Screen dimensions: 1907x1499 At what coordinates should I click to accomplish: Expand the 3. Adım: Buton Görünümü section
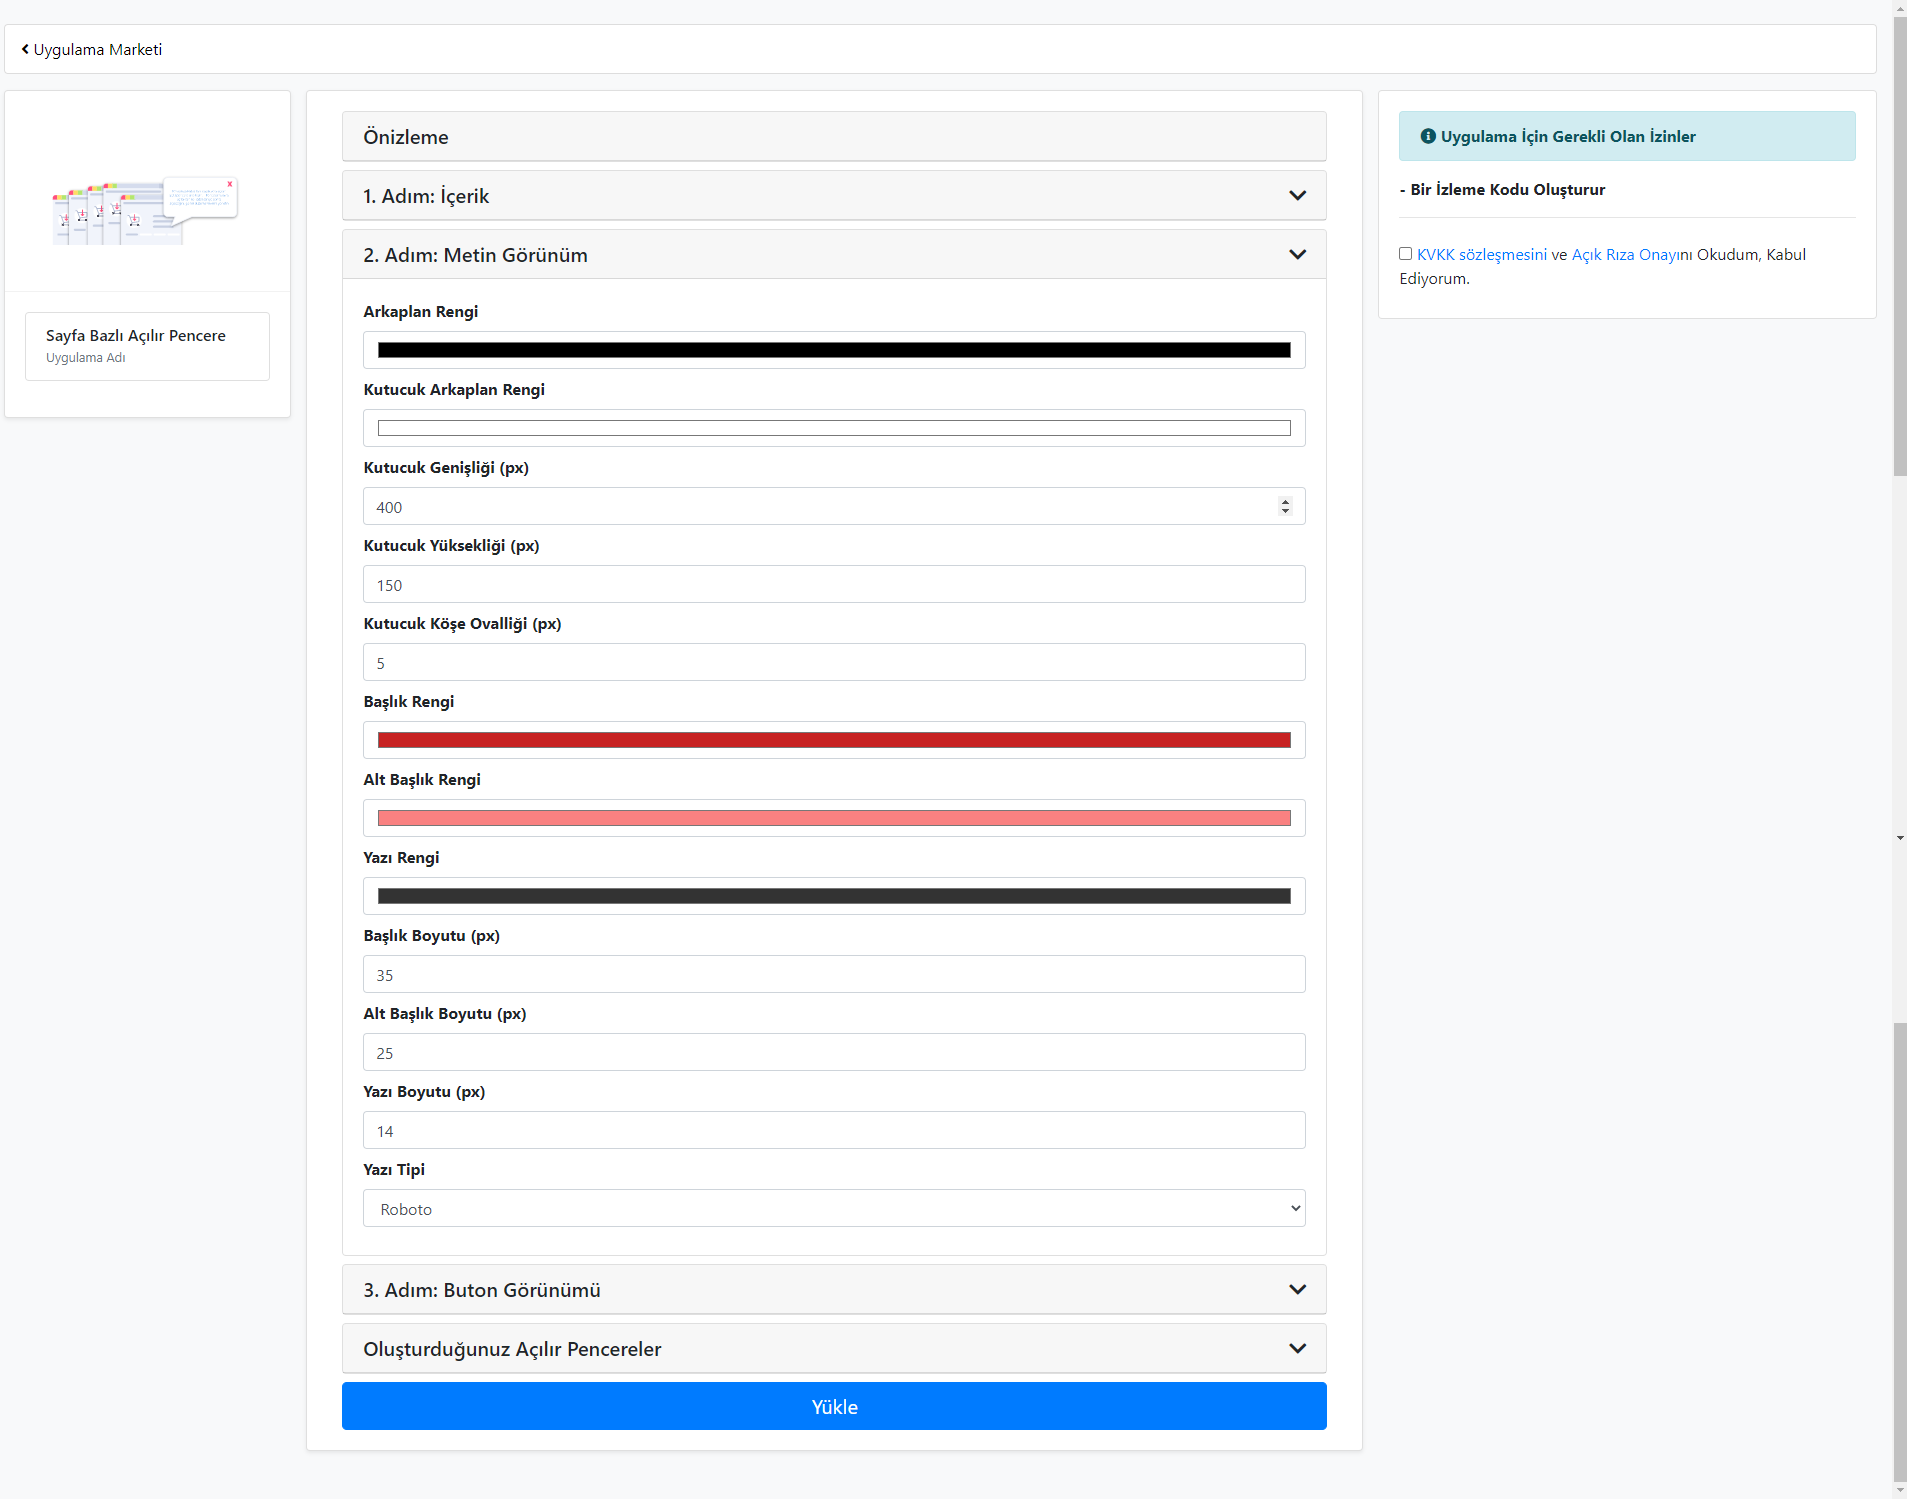(834, 1289)
